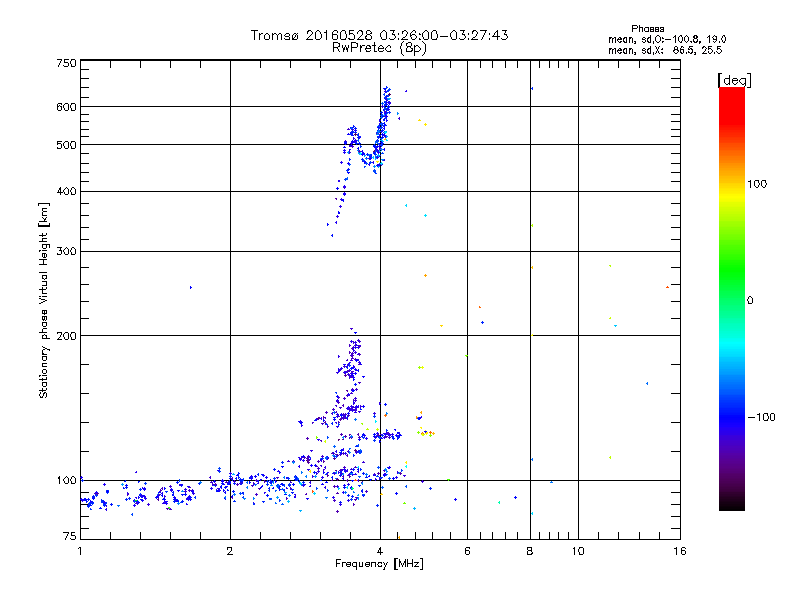Screen dimensions: 800x600
Task: Click the 'RwPretec (8p)' subtitle
Action: [379, 48]
